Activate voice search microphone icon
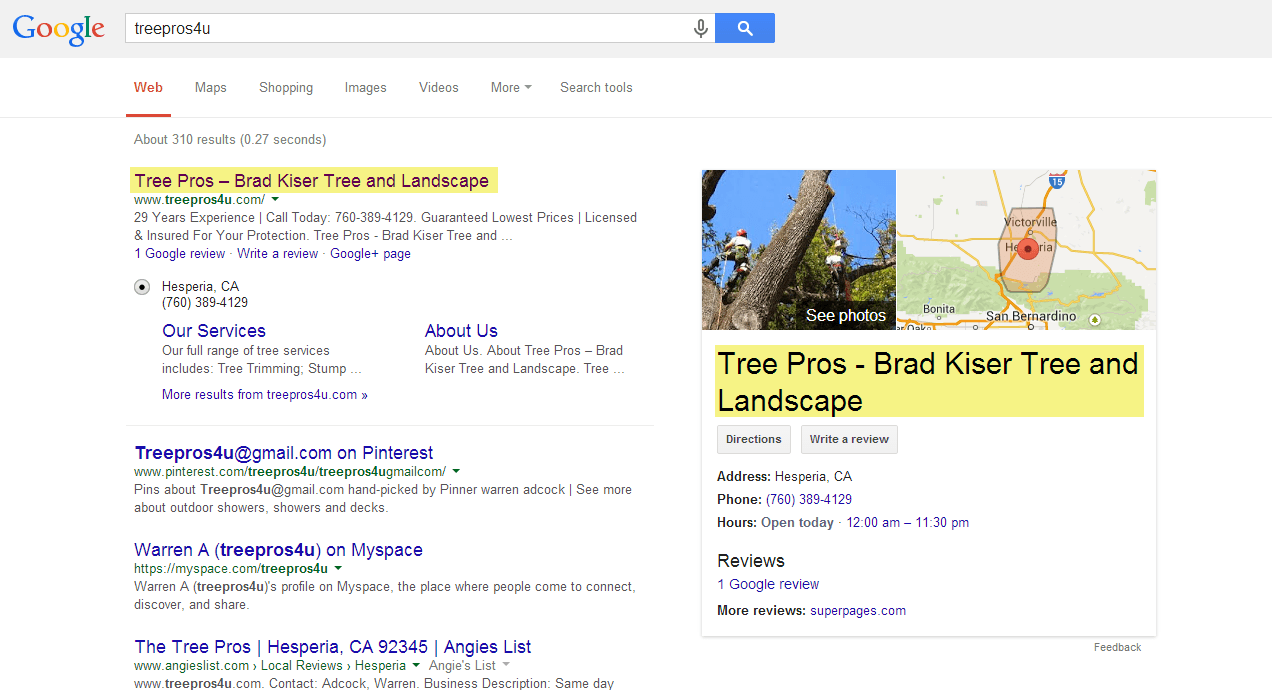 coord(701,28)
